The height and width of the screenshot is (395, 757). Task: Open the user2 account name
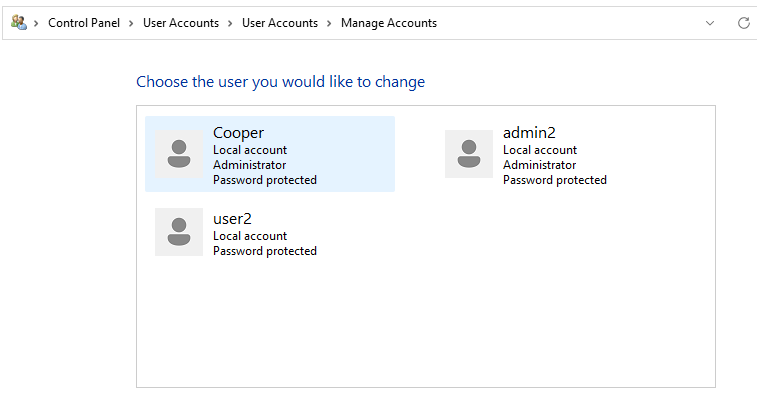pos(232,219)
